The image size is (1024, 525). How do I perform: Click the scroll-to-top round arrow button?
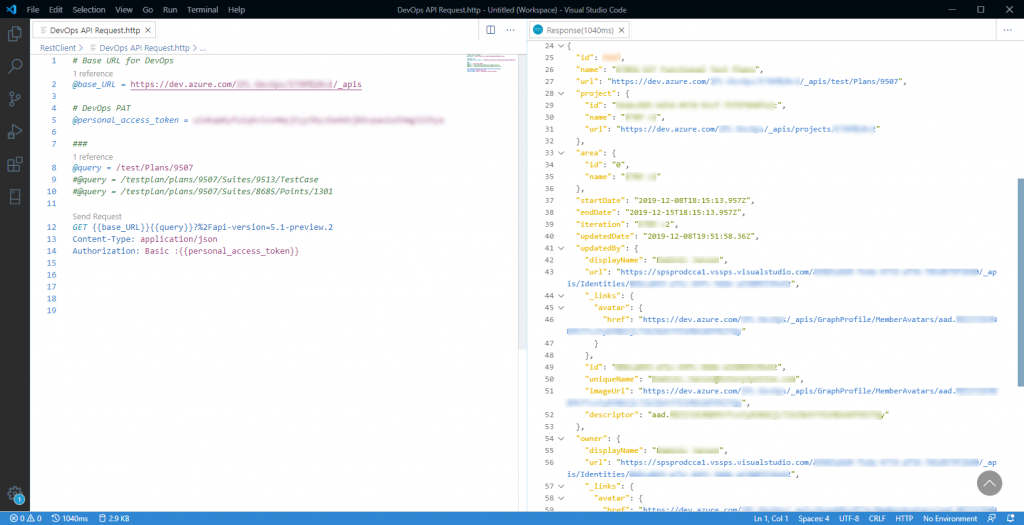tap(989, 483)
